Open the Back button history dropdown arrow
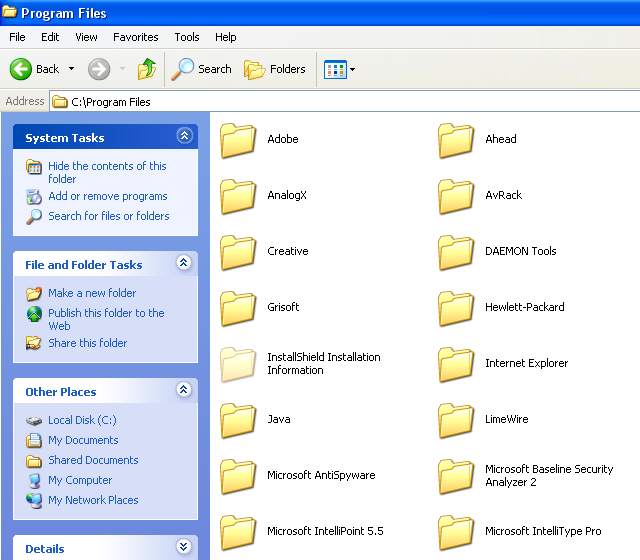Image resolution: width=640 pixels, height=560 pixels. [71, 69]
